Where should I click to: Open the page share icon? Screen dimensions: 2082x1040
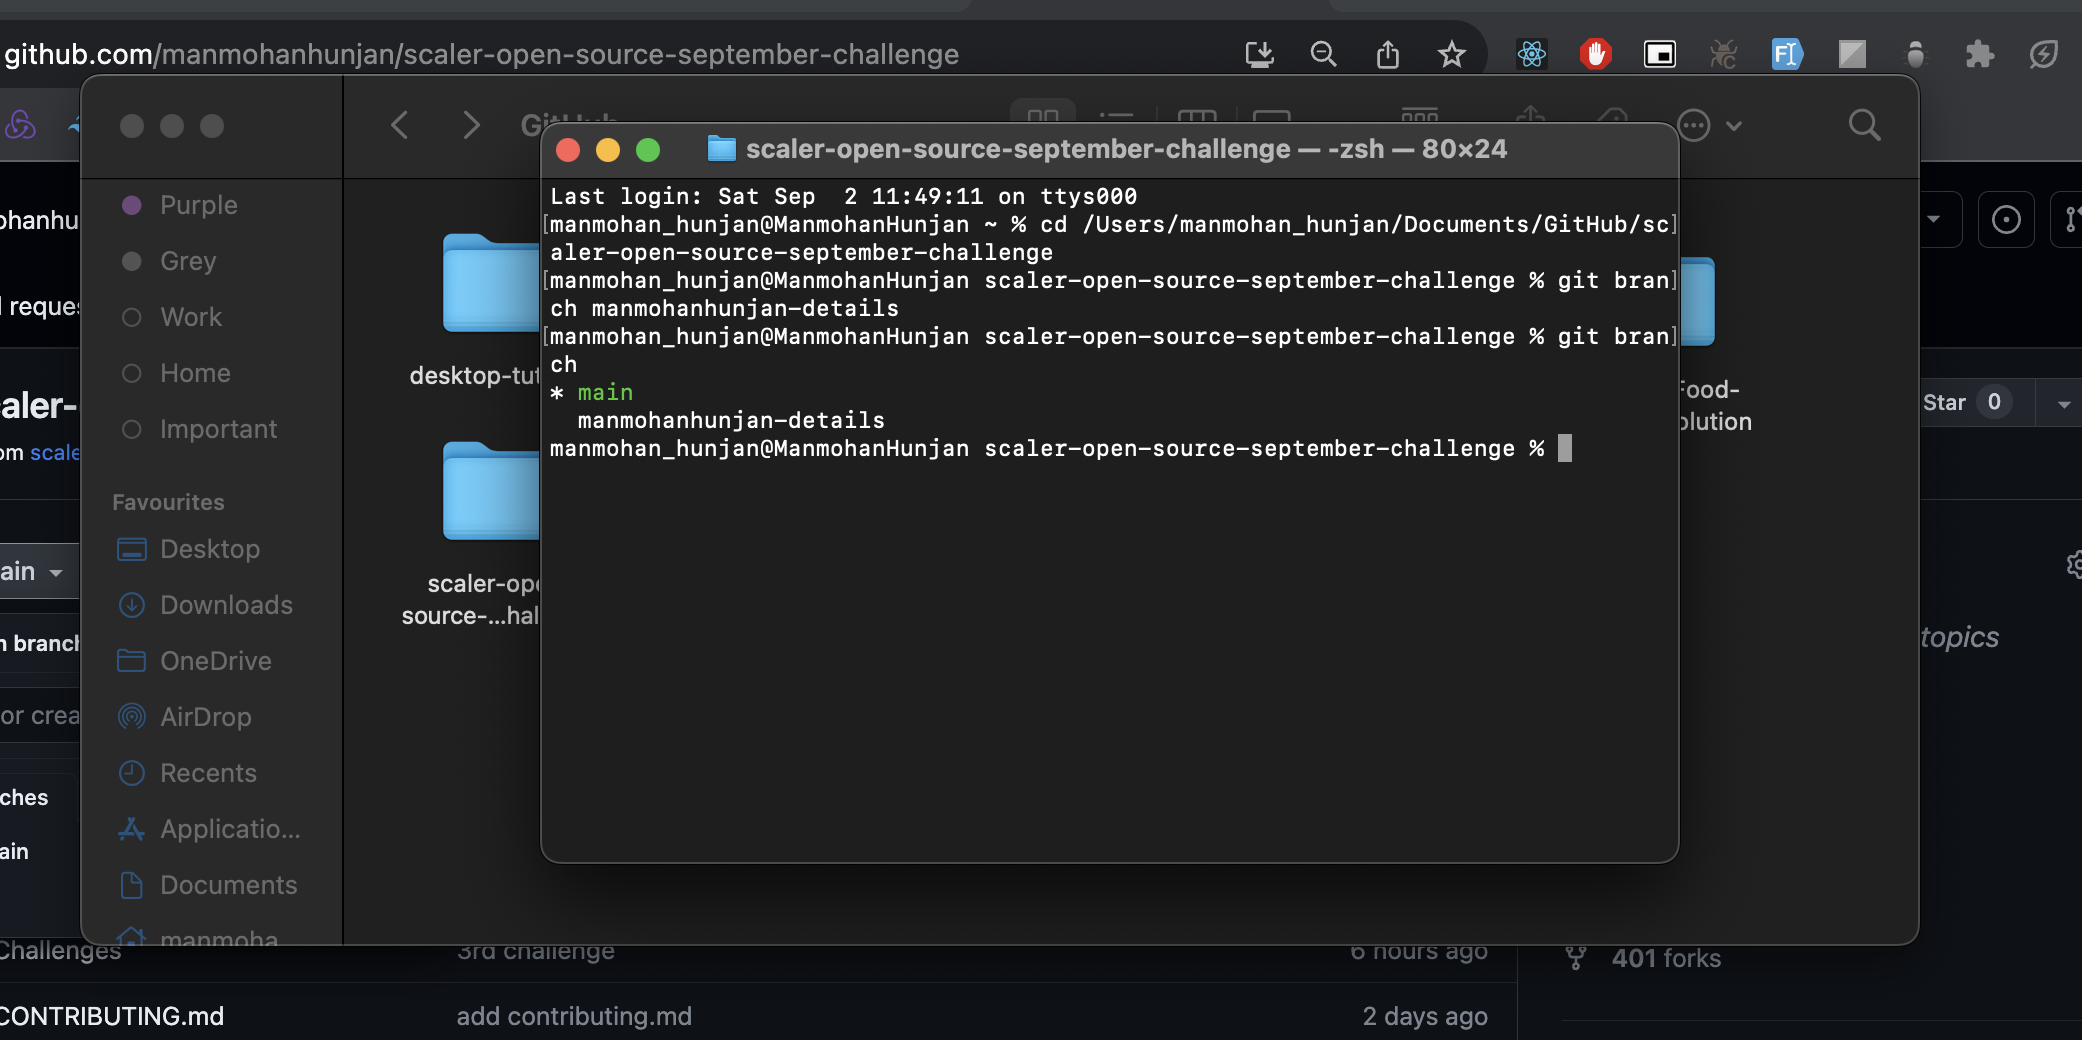pos(1389,54)
